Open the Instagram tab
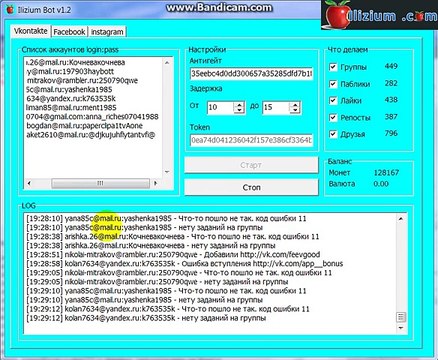Screen dimensions: 438x360 [x=107, y=32]
